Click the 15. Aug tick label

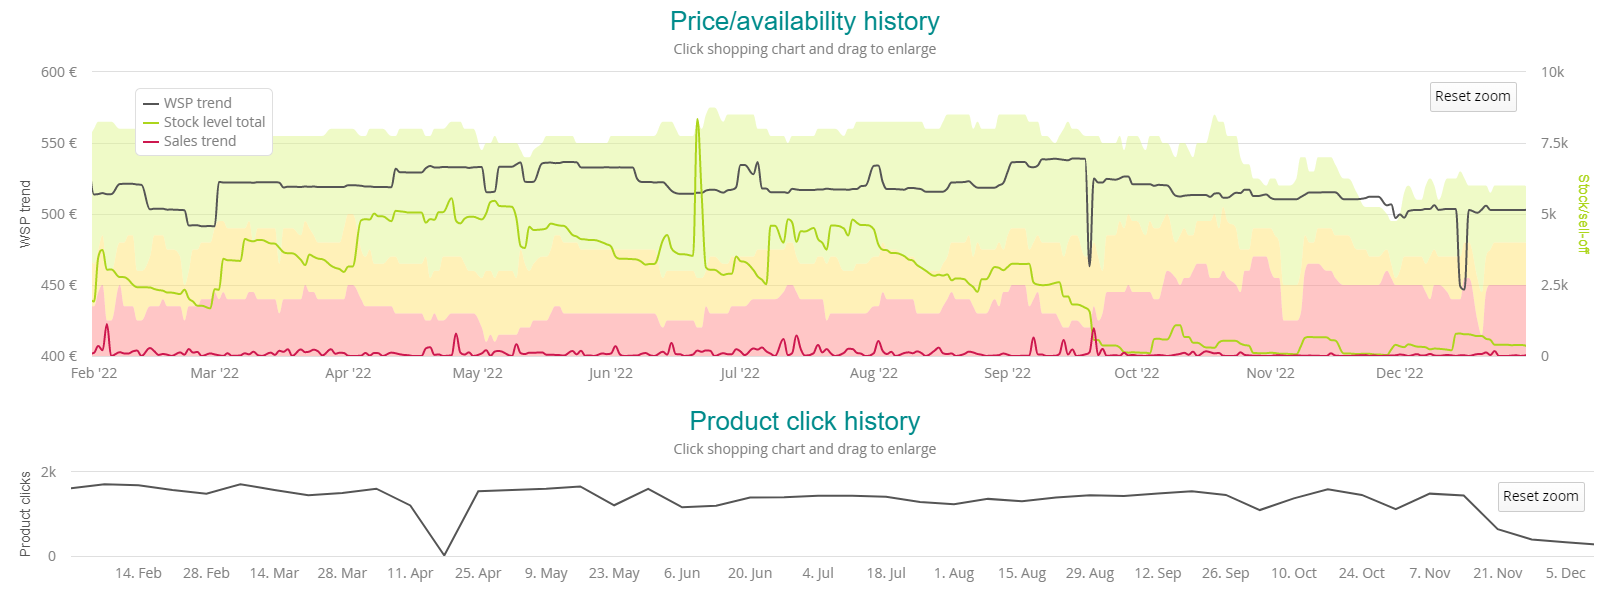[x=1021, y=573]
